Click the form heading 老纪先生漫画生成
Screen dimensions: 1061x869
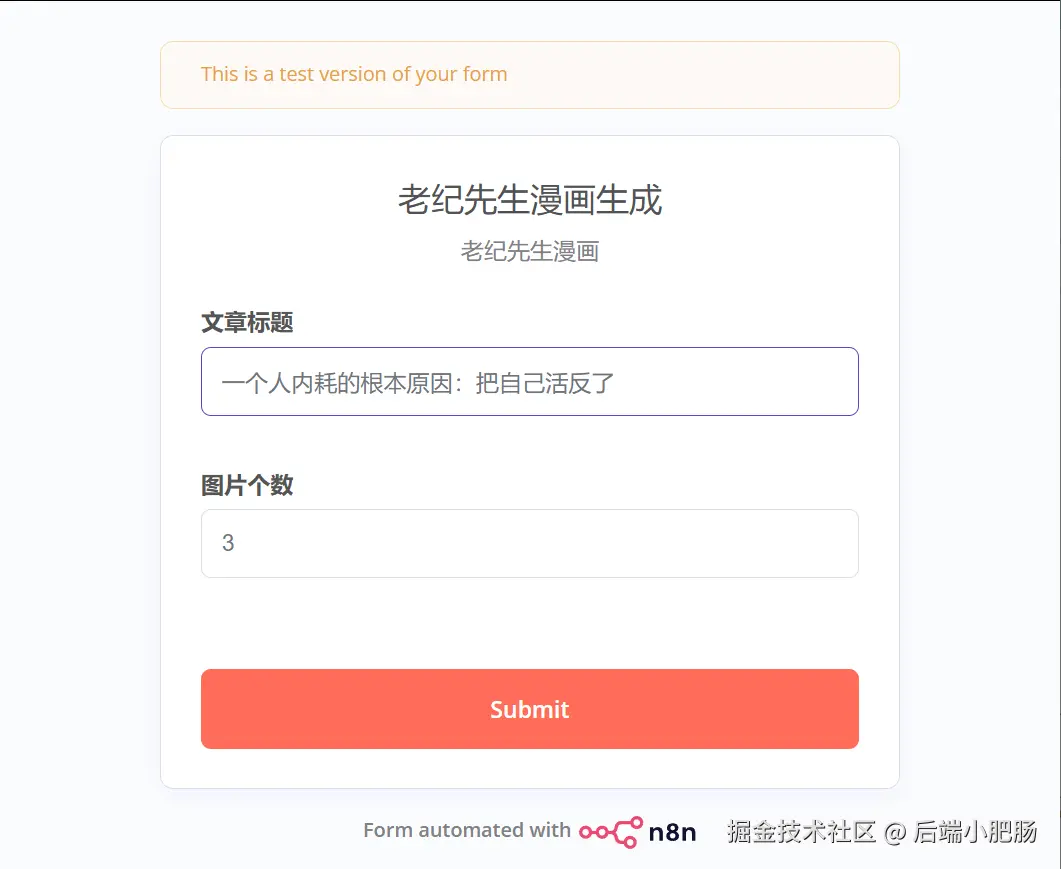tap(529, 200)
